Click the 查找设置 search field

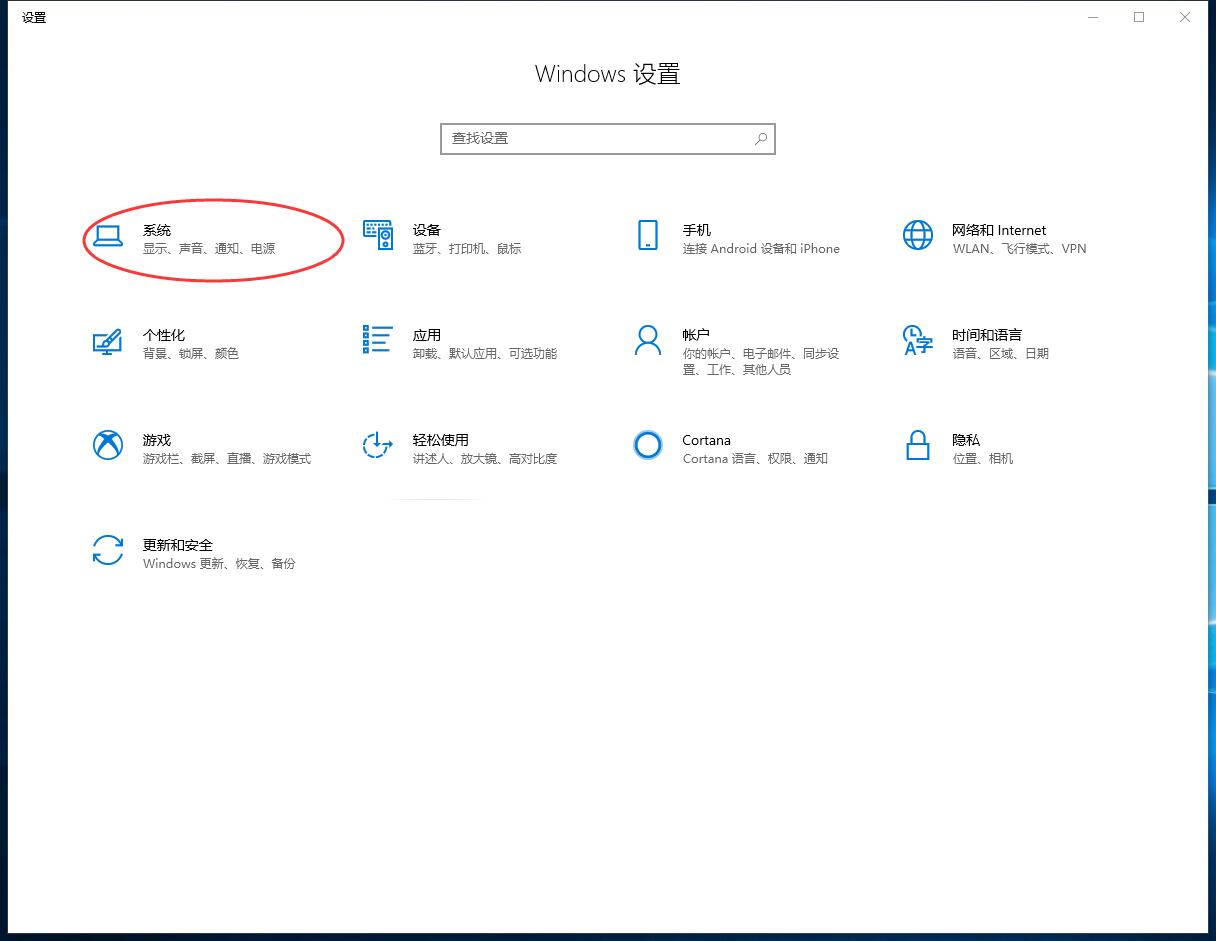point(608,139)
